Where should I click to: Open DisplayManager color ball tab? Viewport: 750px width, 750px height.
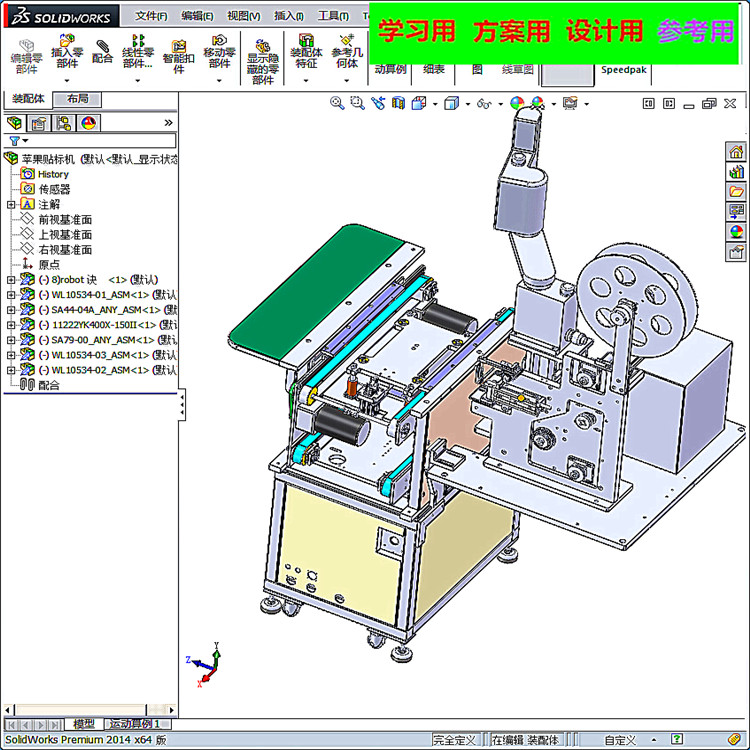88,123
